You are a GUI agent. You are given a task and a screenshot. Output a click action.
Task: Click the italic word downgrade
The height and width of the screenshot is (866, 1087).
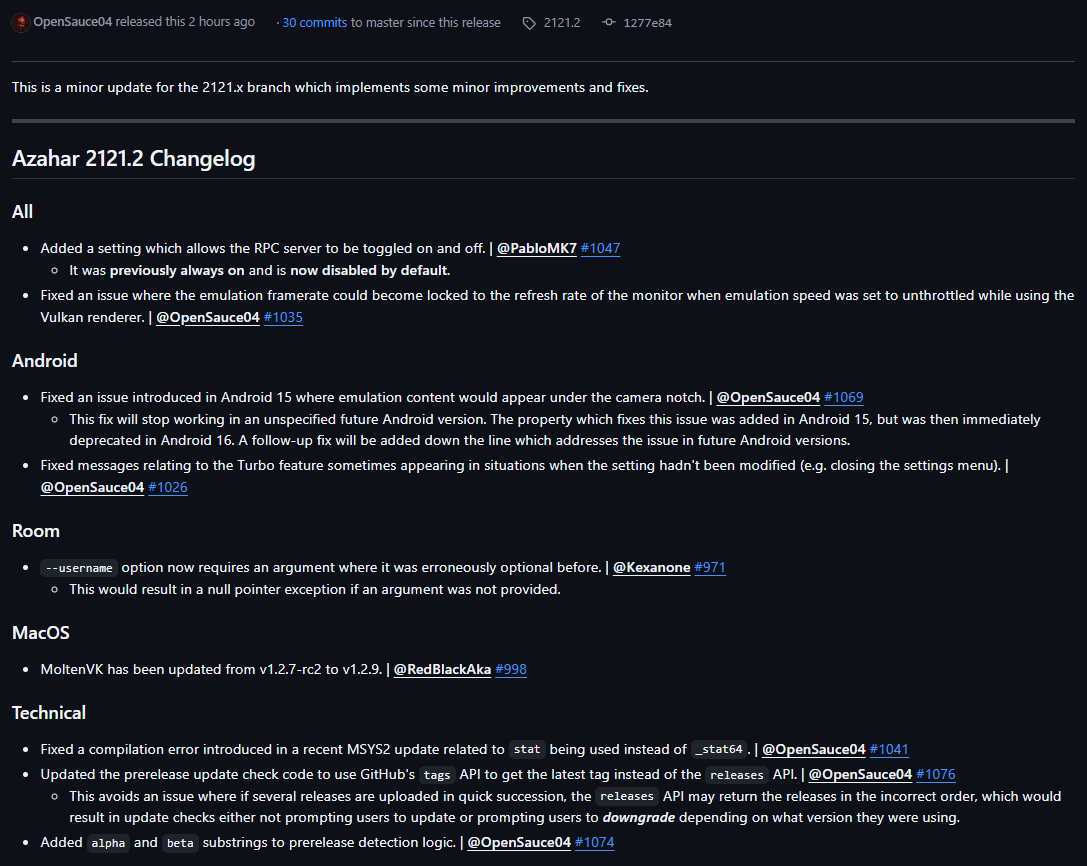click(x=638, y=817)
